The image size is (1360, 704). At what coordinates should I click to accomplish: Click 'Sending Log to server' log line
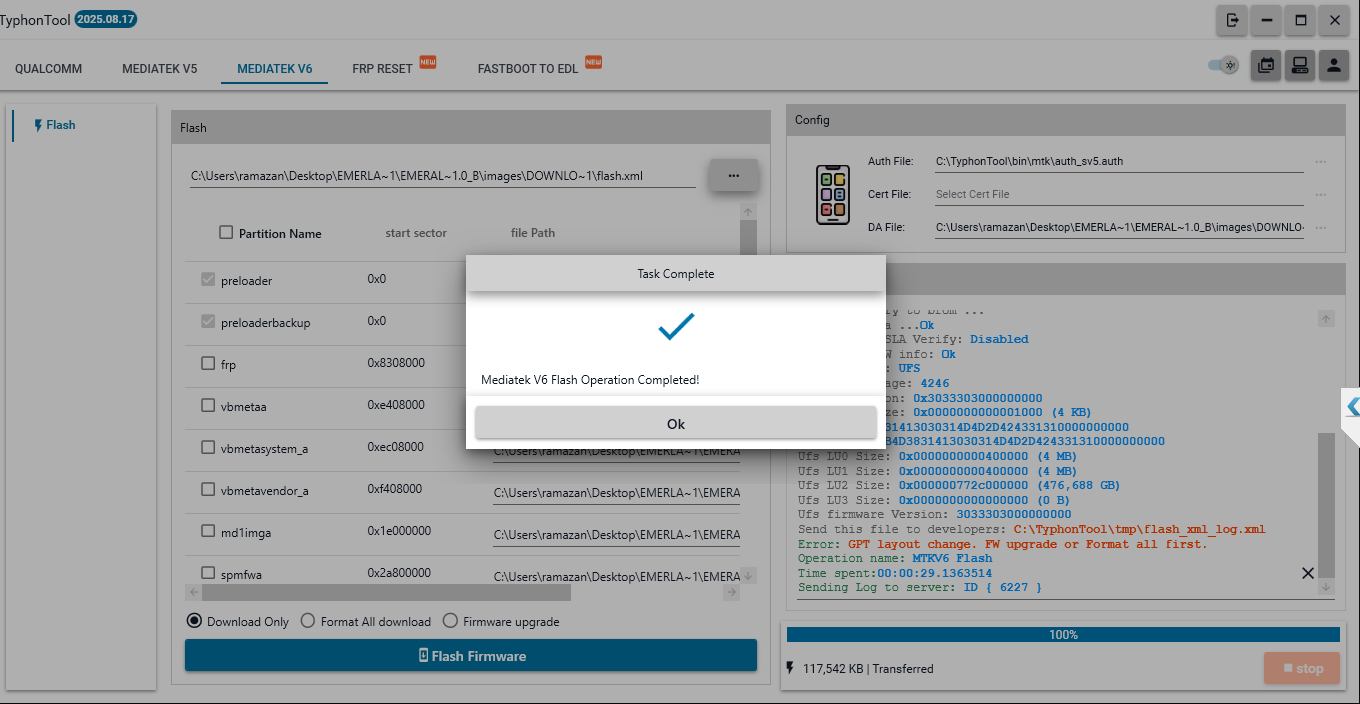920,588
